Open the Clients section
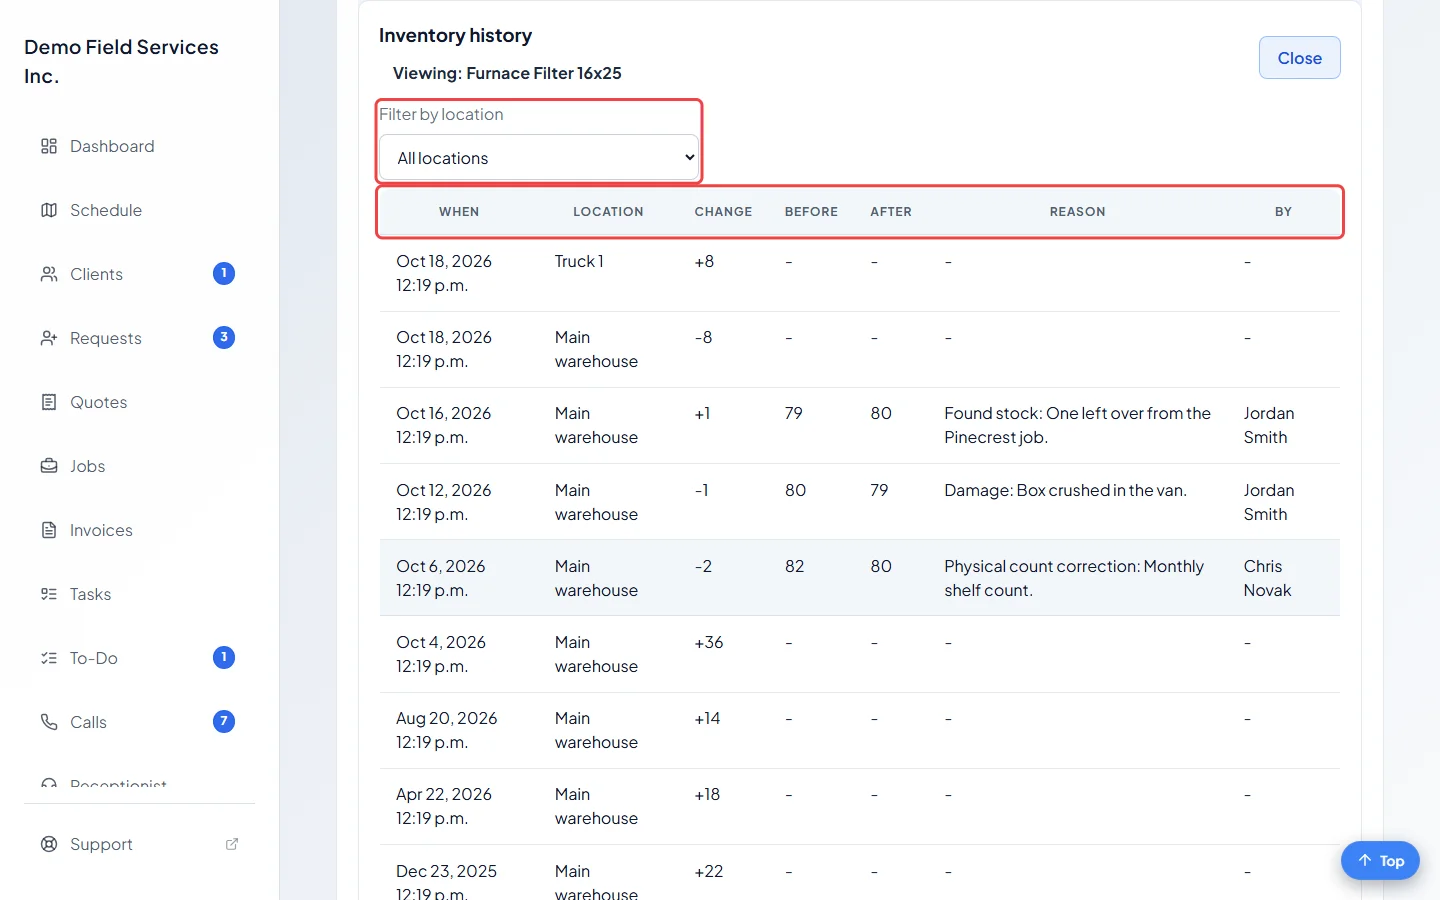 140,274
